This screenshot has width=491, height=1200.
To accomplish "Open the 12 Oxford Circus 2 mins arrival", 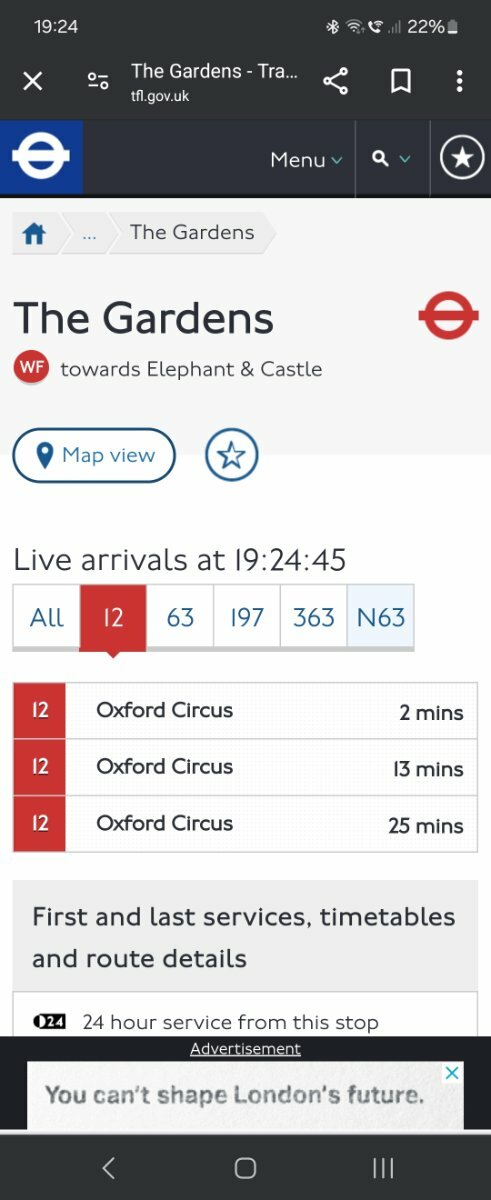I will (245, 711).
